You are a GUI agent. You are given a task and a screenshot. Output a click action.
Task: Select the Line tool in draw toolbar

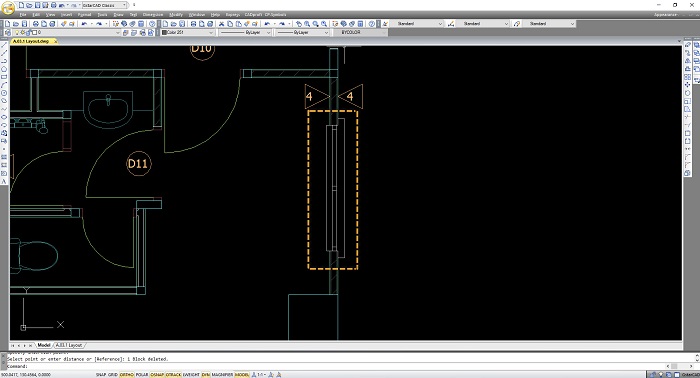pos(4,45)
